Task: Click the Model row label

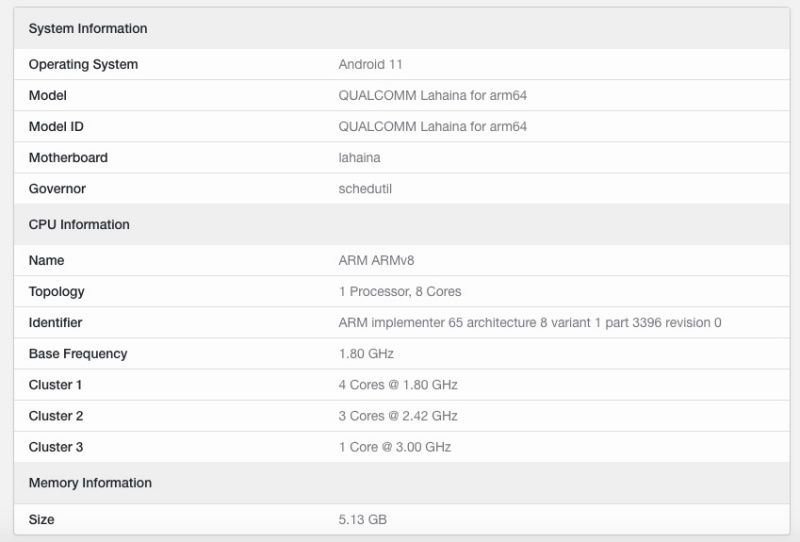Action: point(47,95)
